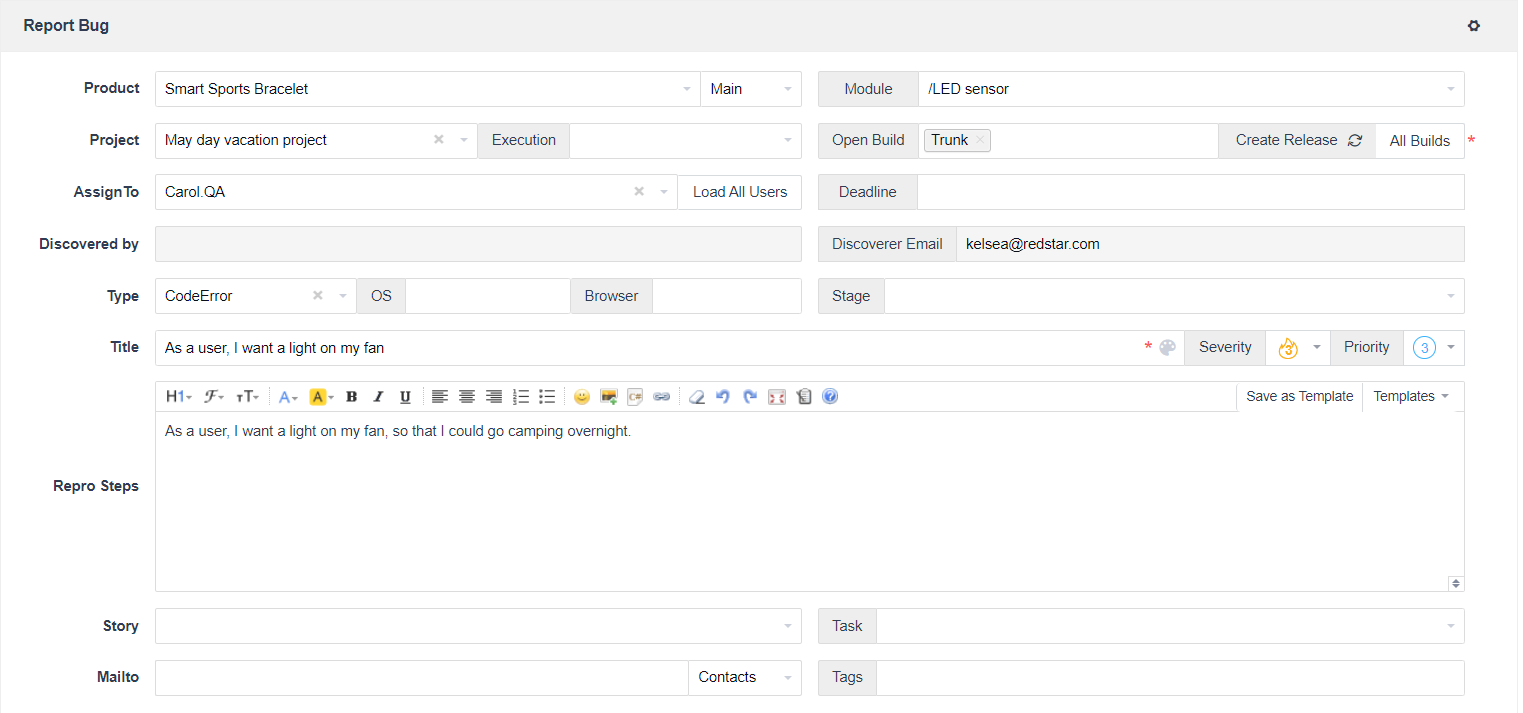Screen dimensions: 1523x713
Task: Click the Load All Users button
Action: (x=740, y=192)
